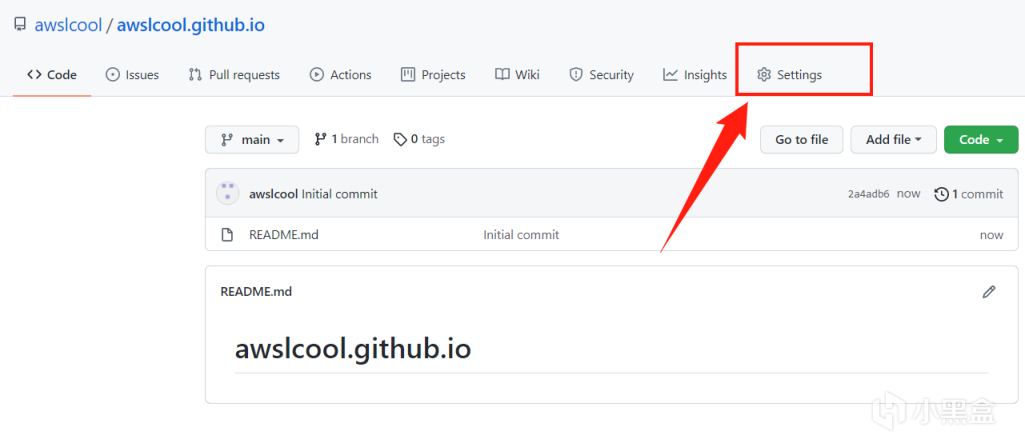Open commit hash 2a4adb6 link
Image resolution: width=1025 pixels, height=443 pixels.
[868, 194]
